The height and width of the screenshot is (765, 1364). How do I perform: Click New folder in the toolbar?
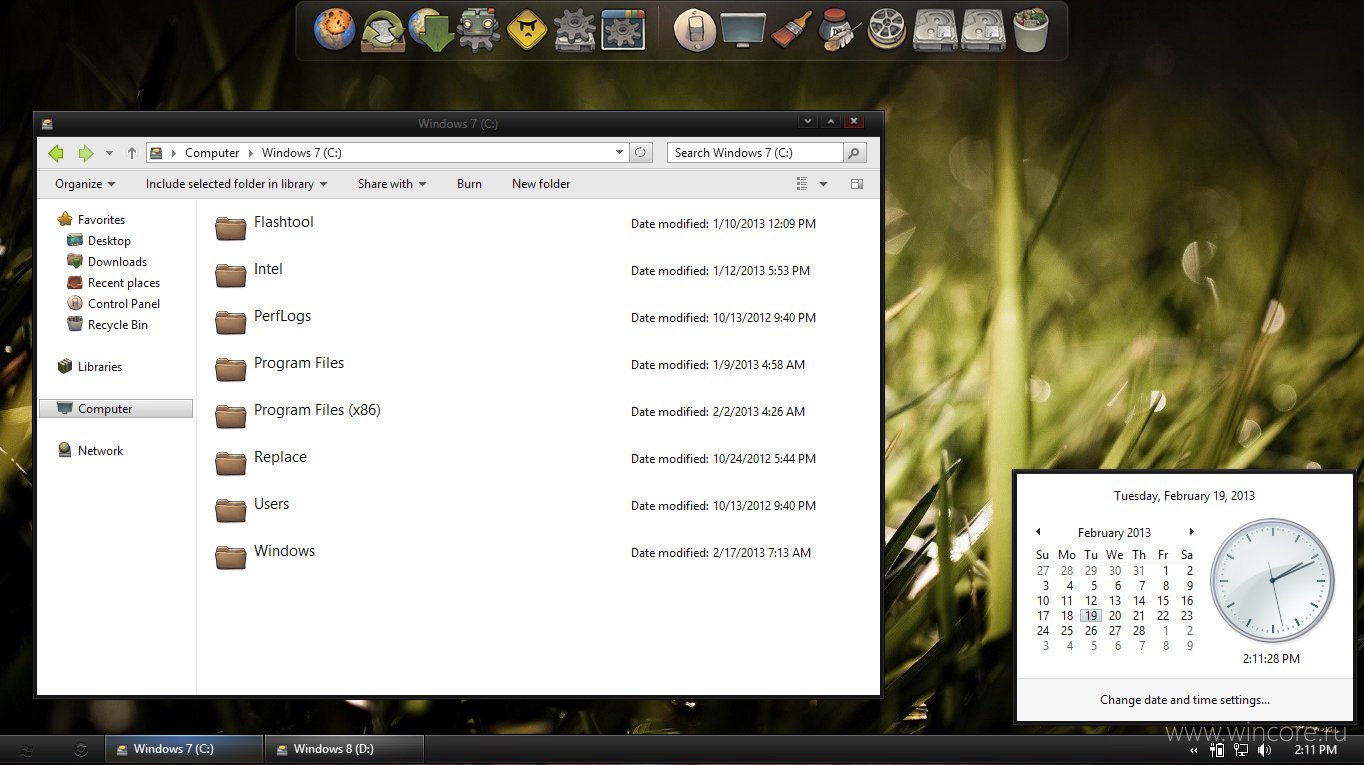pos(541,184)
